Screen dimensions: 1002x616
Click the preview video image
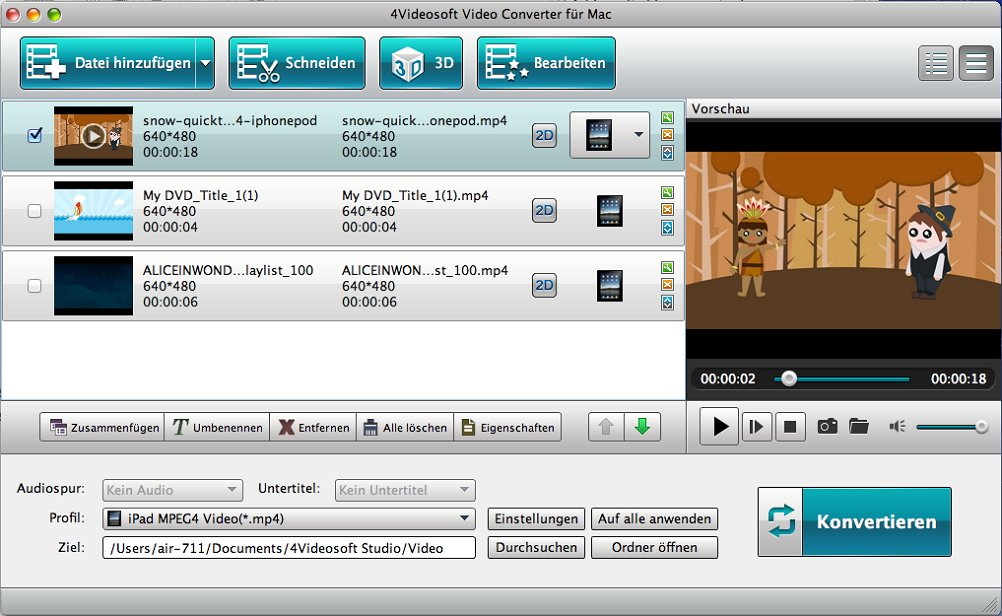pos(844,240)
